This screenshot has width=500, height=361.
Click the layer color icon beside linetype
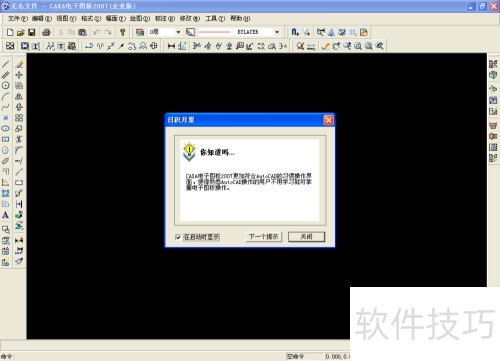(190, 32)
